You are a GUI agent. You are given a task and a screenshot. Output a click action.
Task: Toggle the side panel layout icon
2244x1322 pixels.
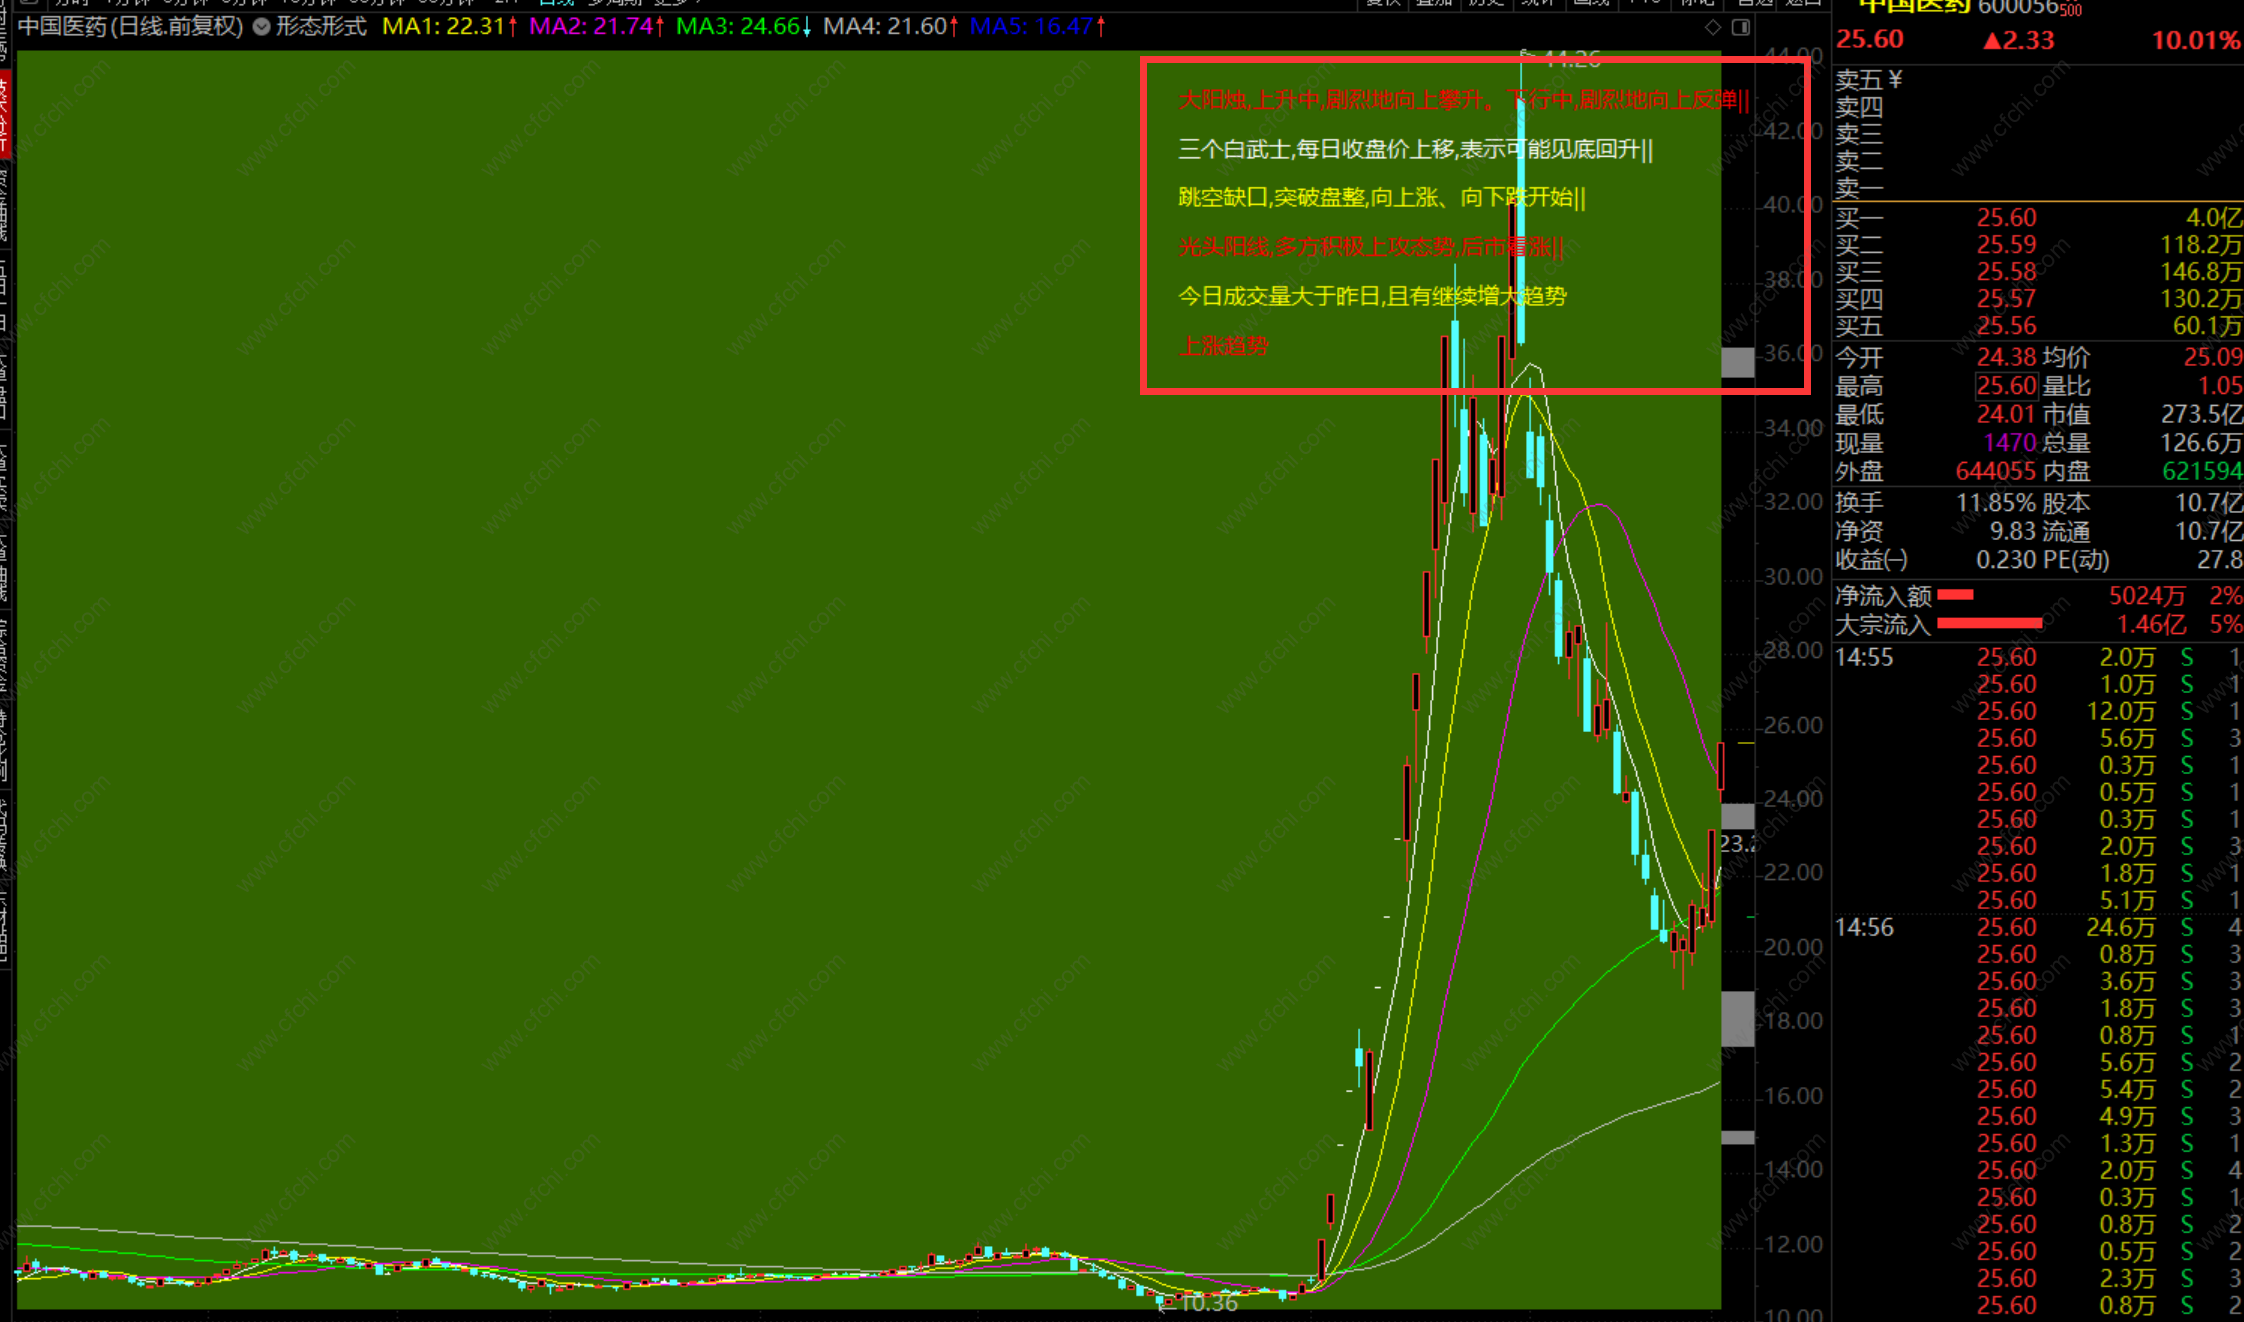click(1741, 27)
